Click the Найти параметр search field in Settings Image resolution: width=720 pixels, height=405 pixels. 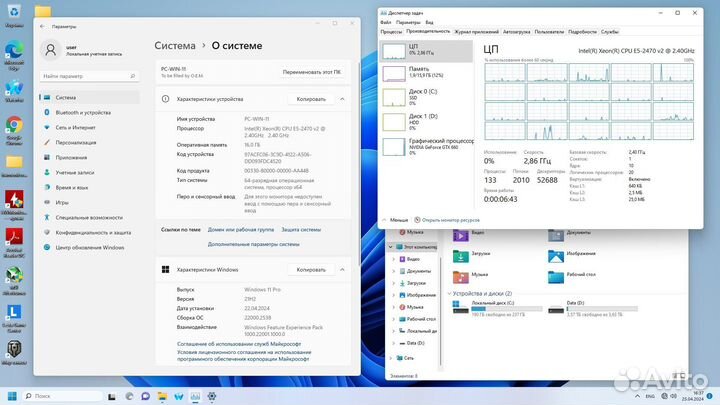click(x=89, y=76)
